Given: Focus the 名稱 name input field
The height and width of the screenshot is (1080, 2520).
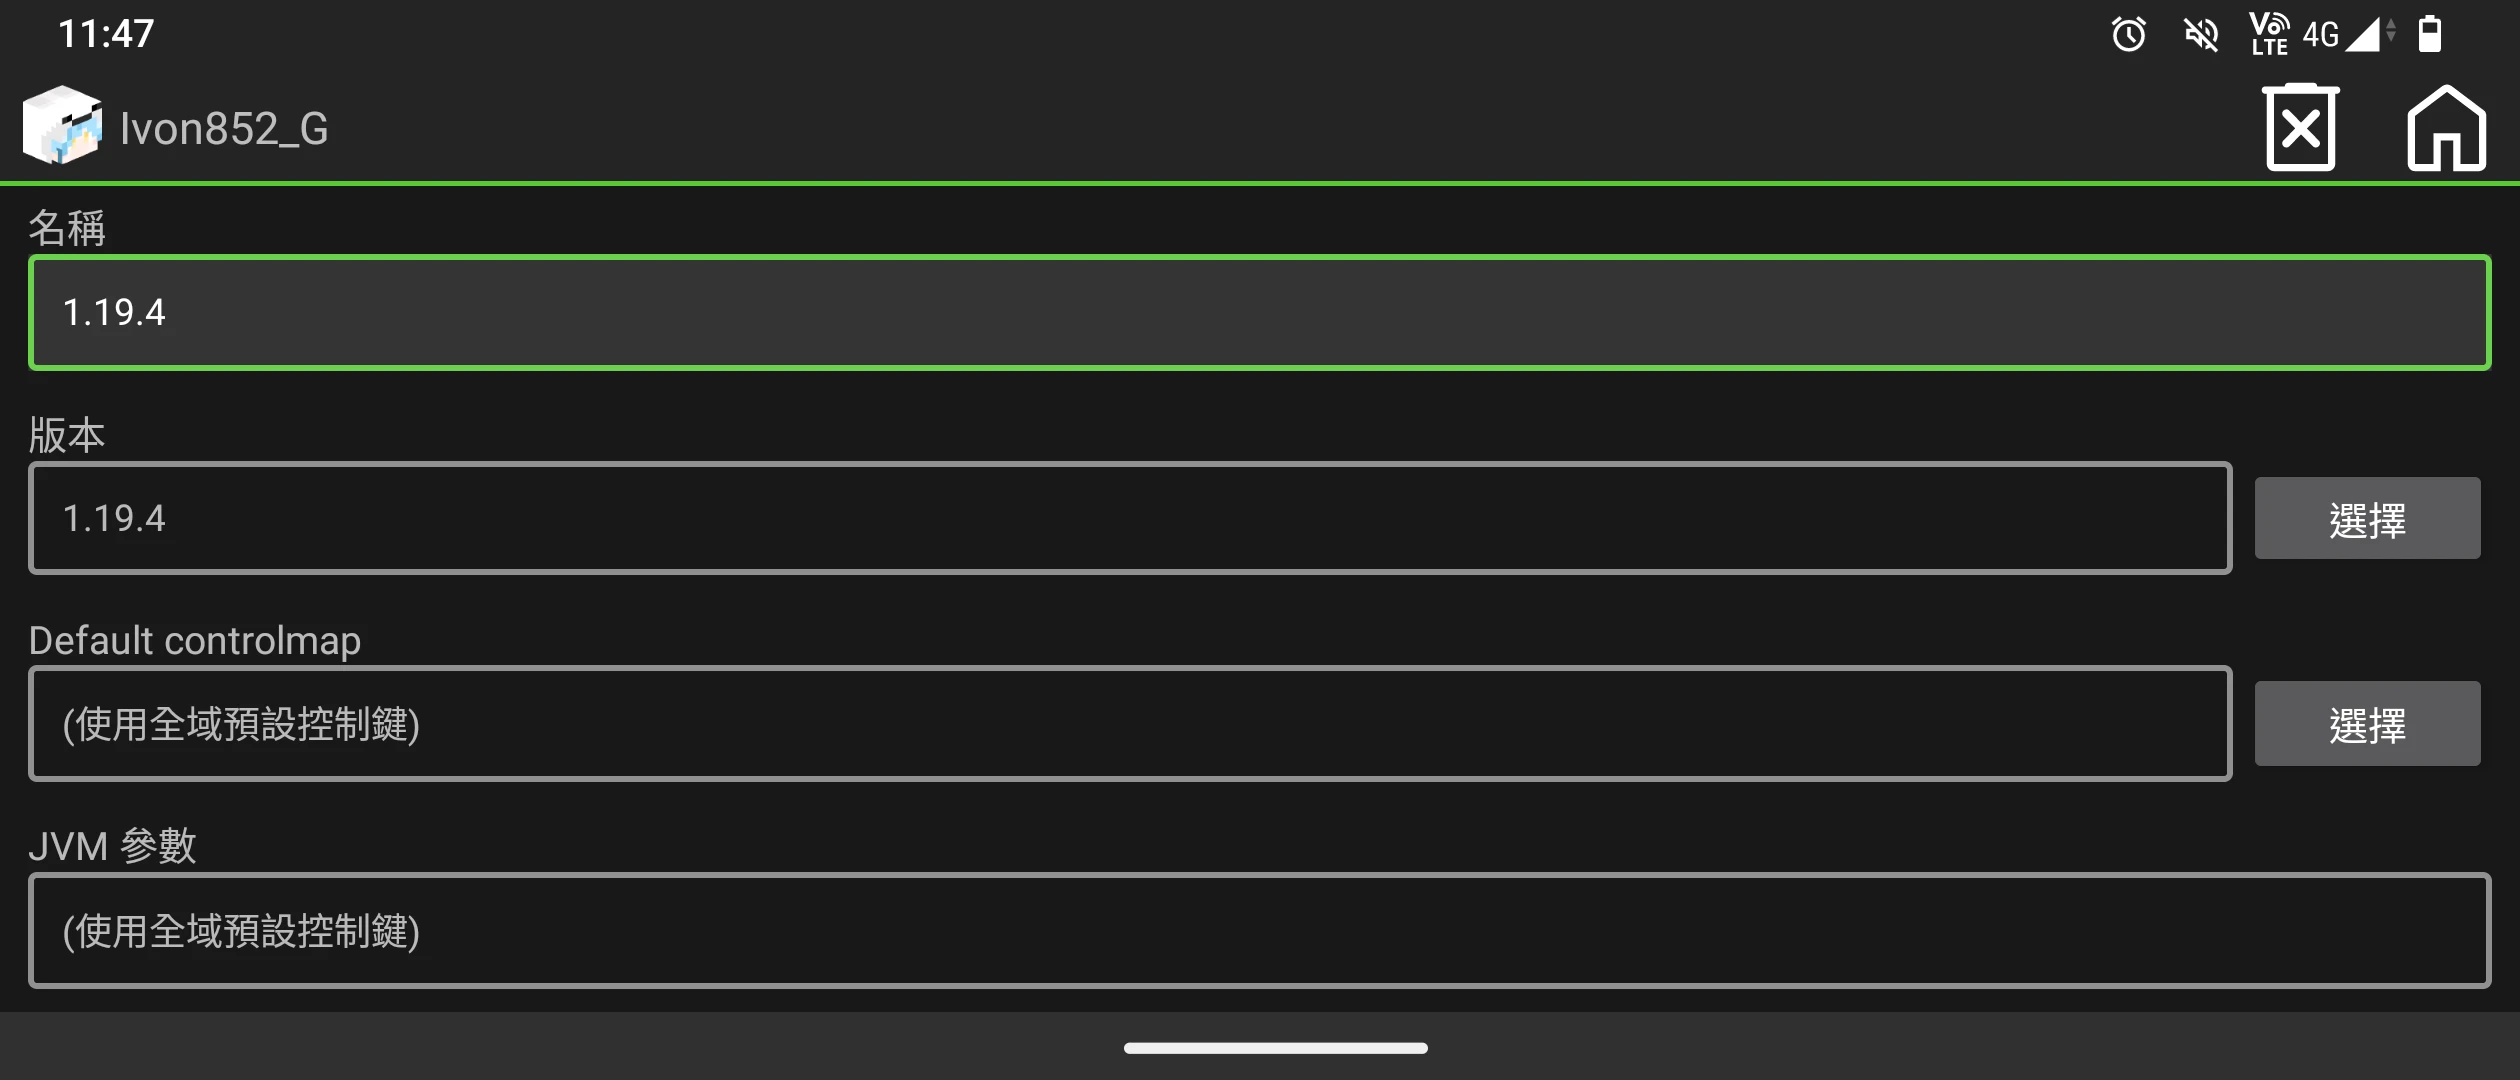Looking at the screenshot, I should (x=1259, y=313).
